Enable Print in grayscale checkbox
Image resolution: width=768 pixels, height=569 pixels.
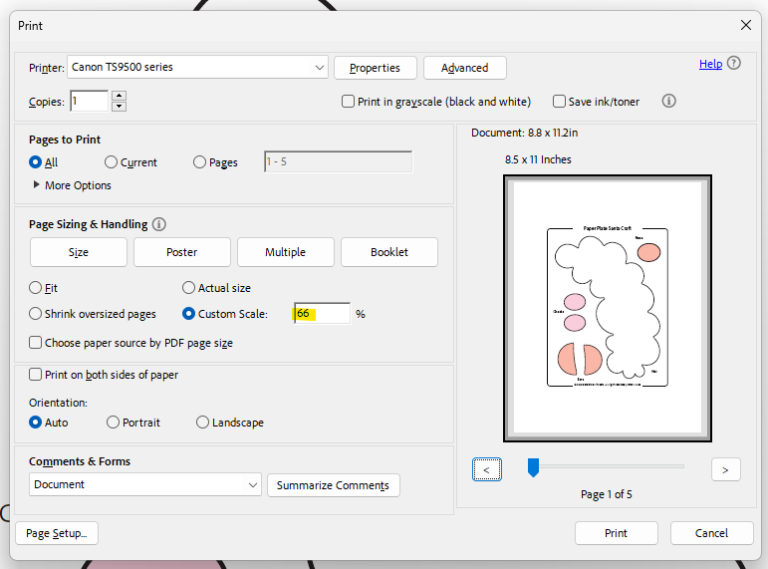348,102
